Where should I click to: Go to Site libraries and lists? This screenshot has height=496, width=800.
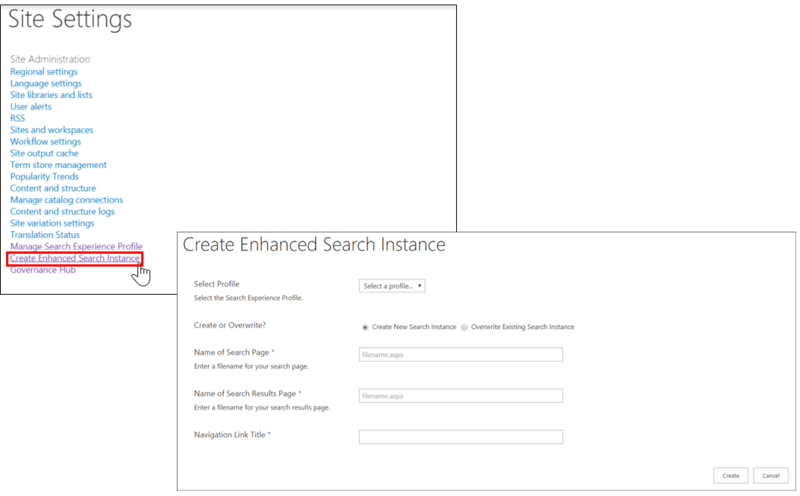[x=51, y=95]
